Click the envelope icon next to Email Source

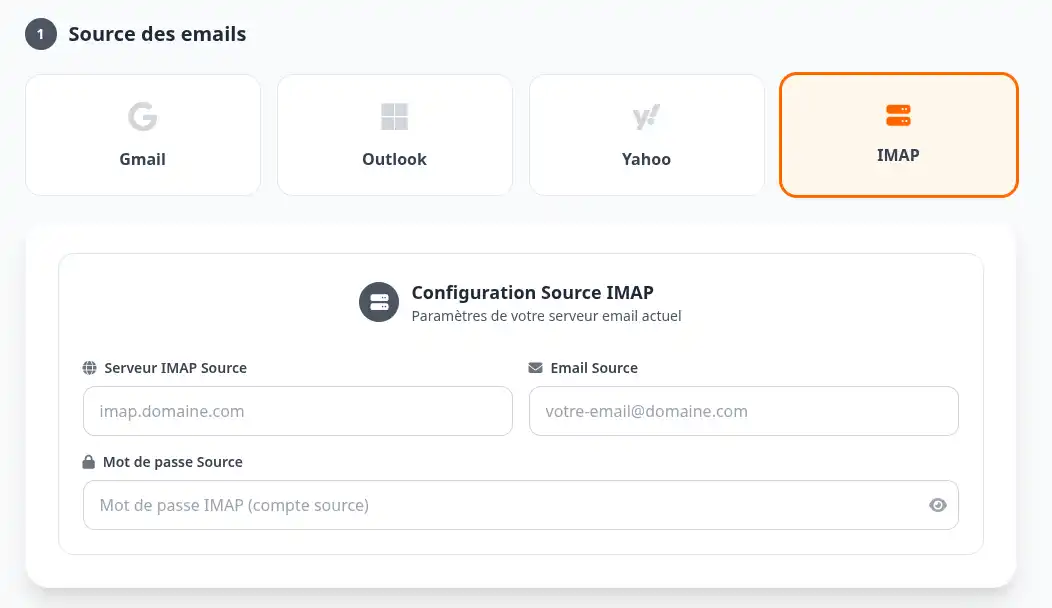tap(535, 368)
